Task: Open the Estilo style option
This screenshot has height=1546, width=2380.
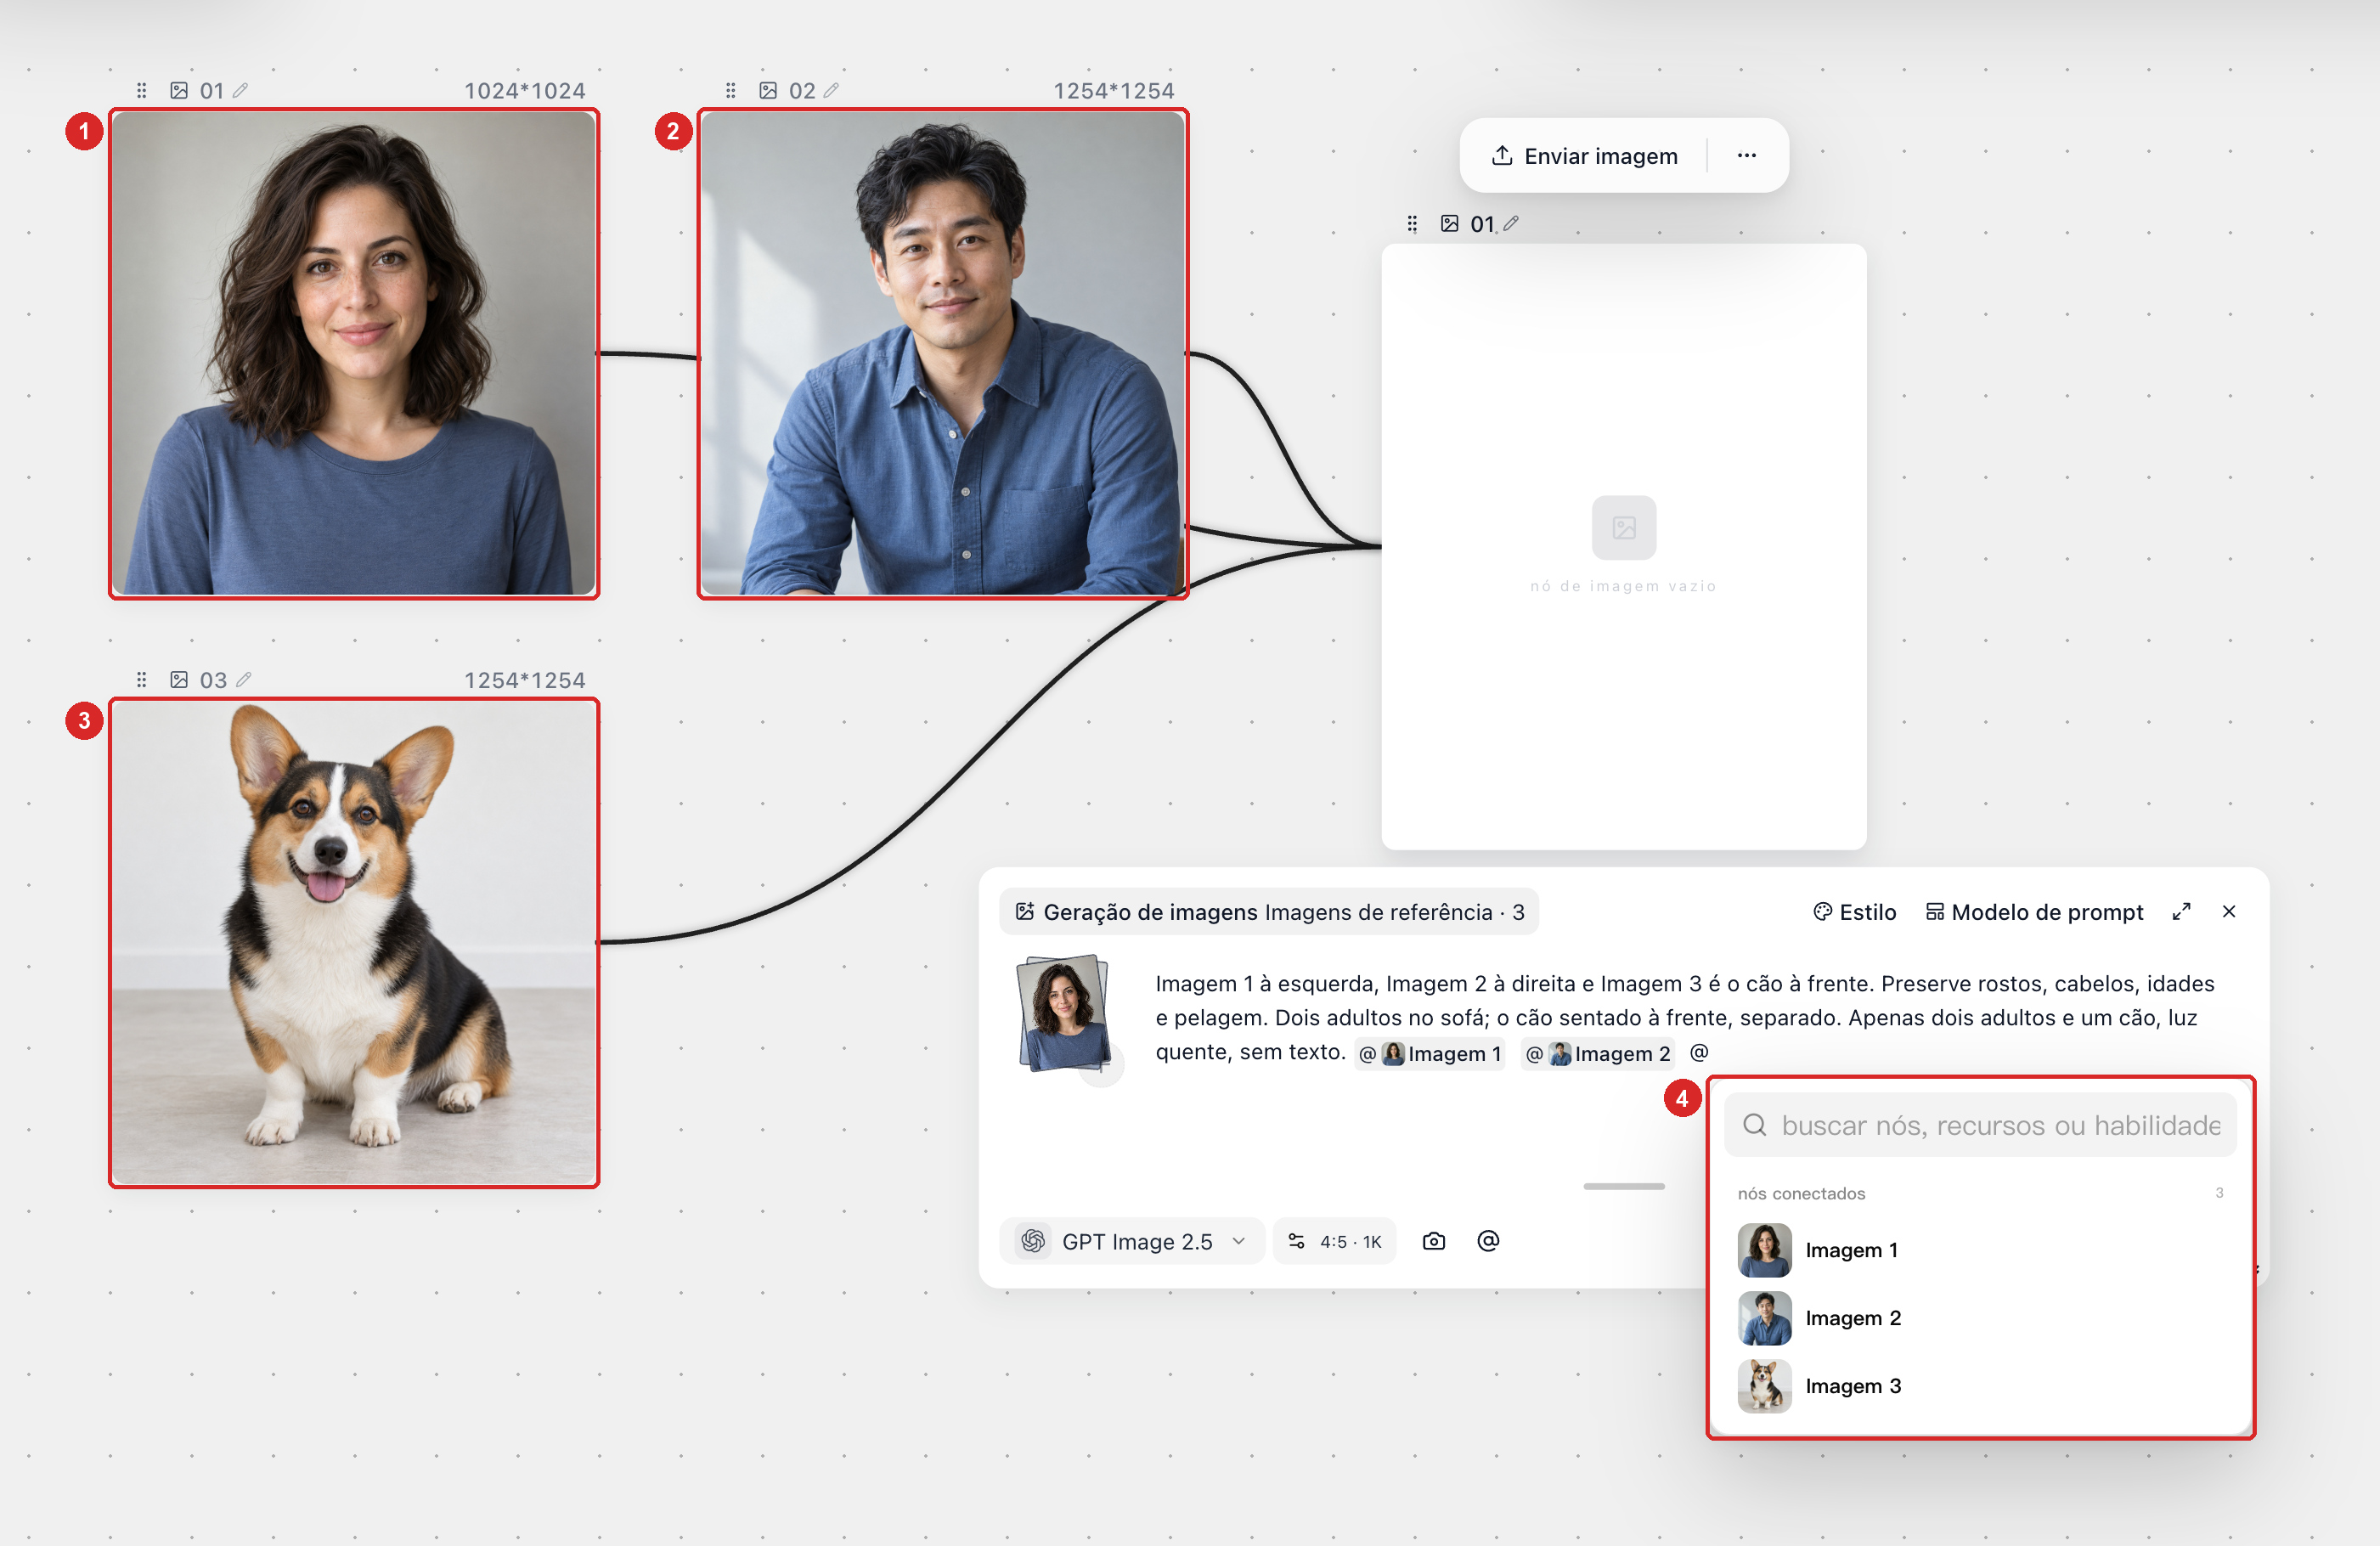Action: 1854,912
